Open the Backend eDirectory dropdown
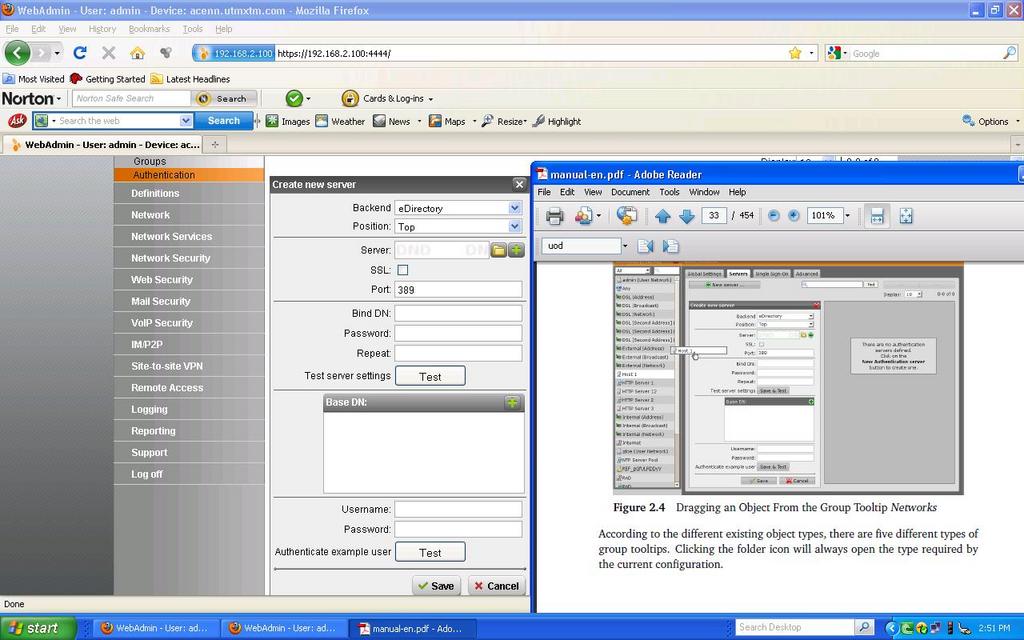This screenshot has height=640, width=1024. [x=514, y=208]
